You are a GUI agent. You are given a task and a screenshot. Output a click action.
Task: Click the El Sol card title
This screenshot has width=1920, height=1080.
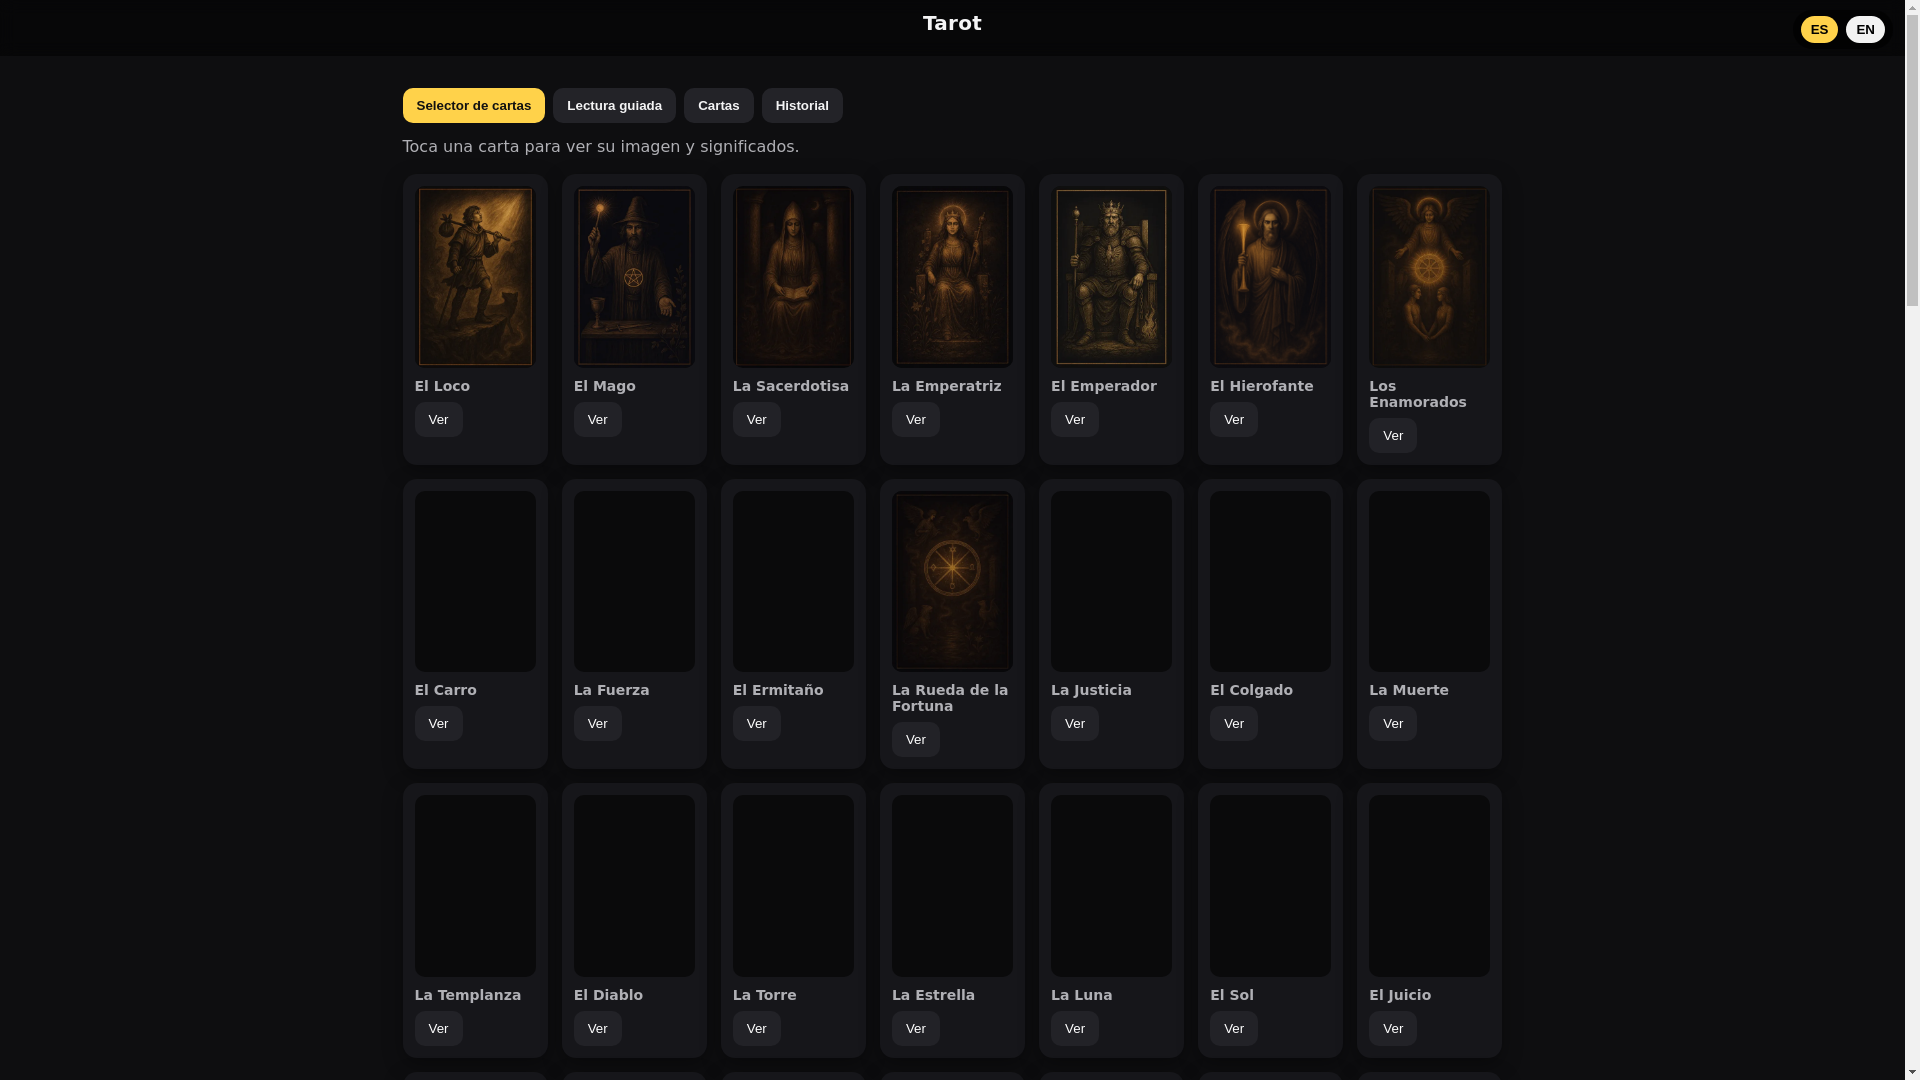1230,995
